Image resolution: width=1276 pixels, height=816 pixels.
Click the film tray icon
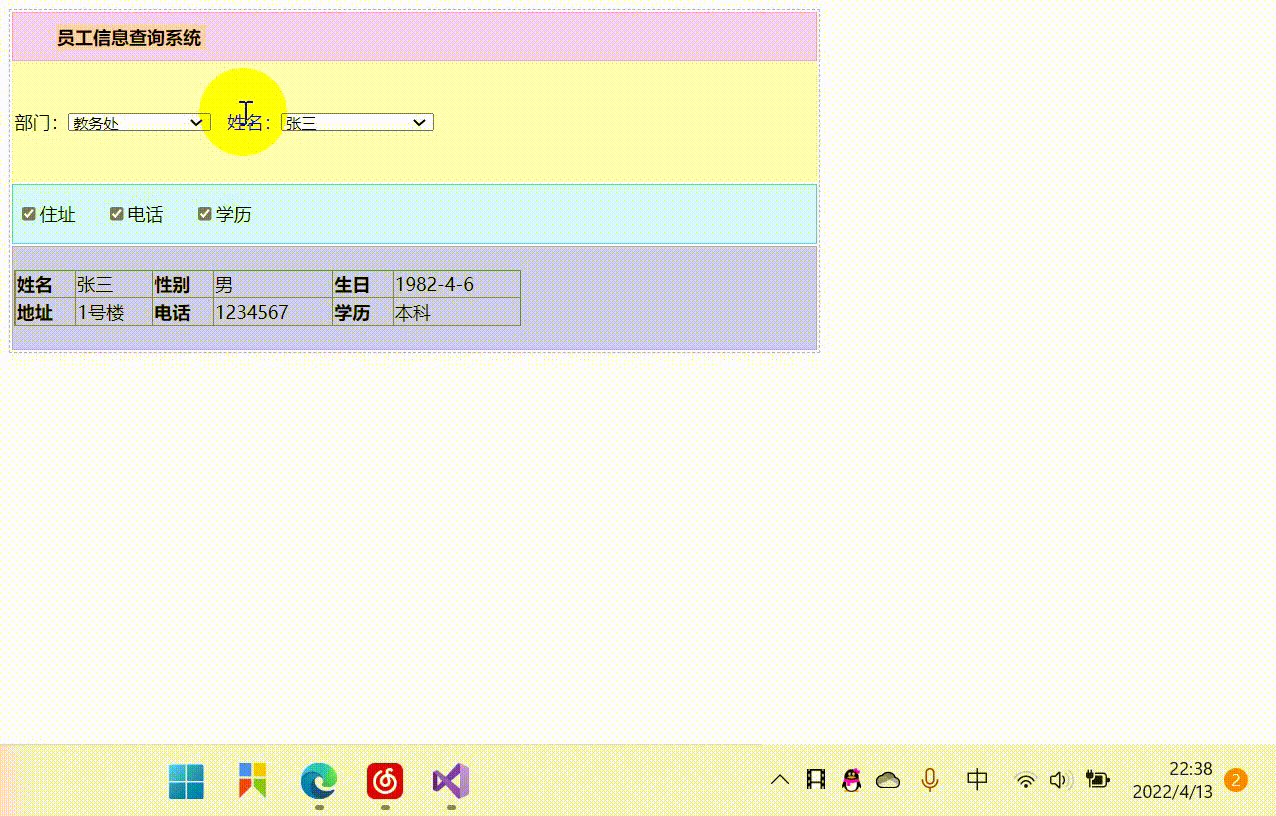tap(815, 779)
